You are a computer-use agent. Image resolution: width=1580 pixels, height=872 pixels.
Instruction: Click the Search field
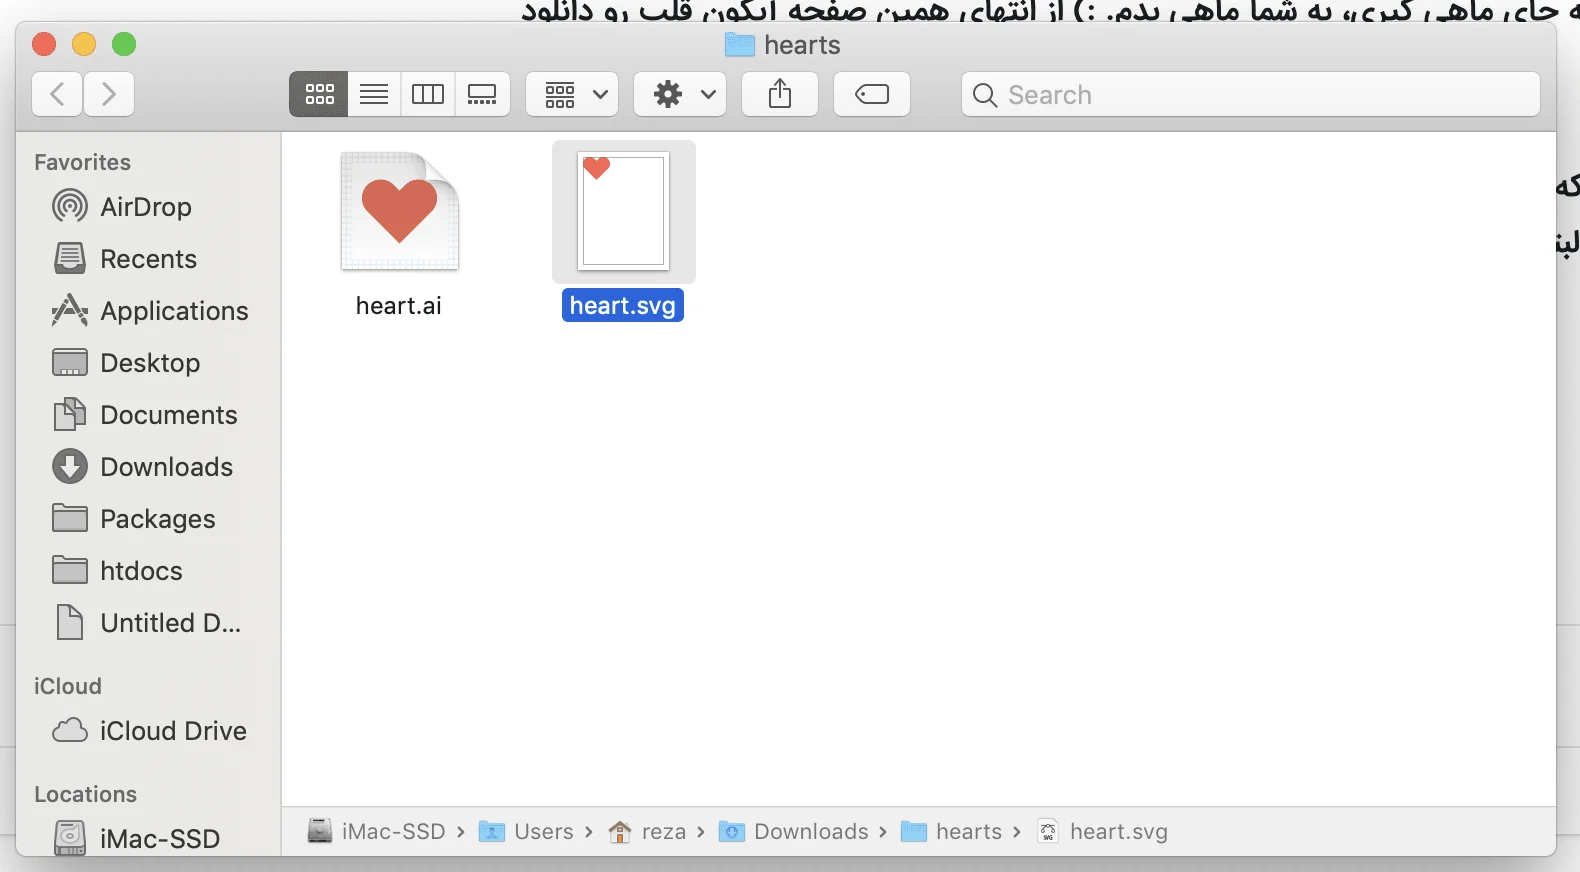coord(1251,94)
